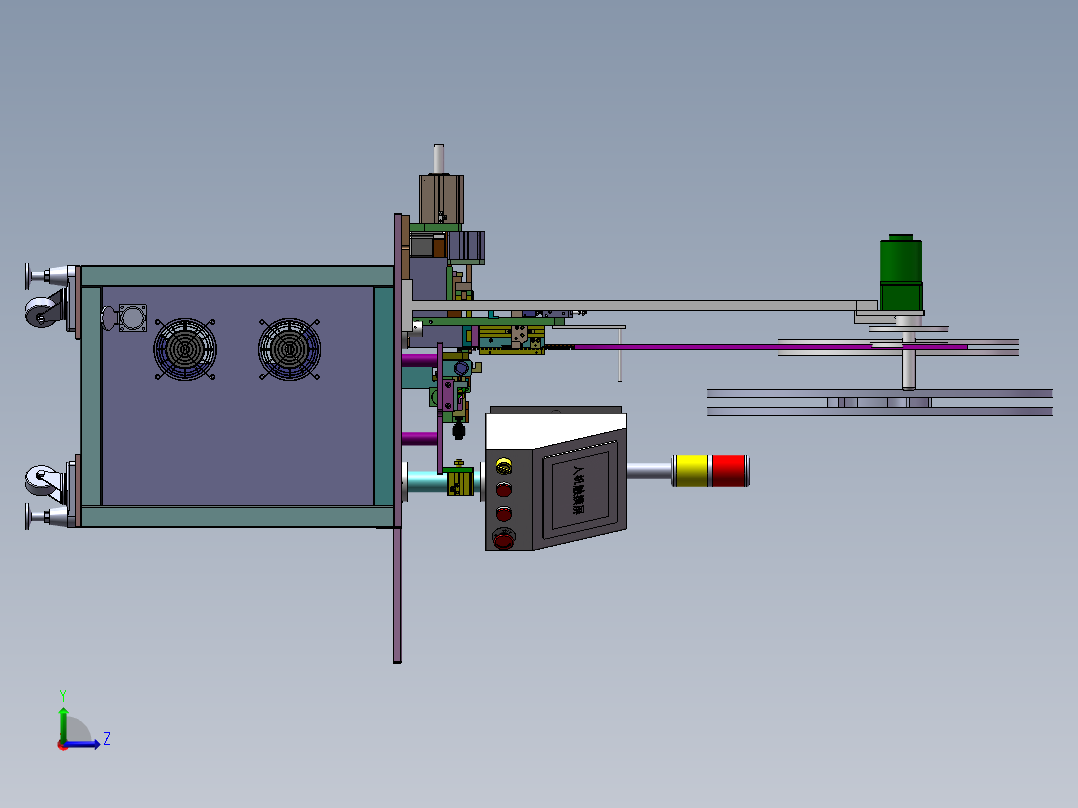Viewport: 1078px width, 808px height.
Task: Select the cabinet top teal frame beam
Action: pos(237,276)
